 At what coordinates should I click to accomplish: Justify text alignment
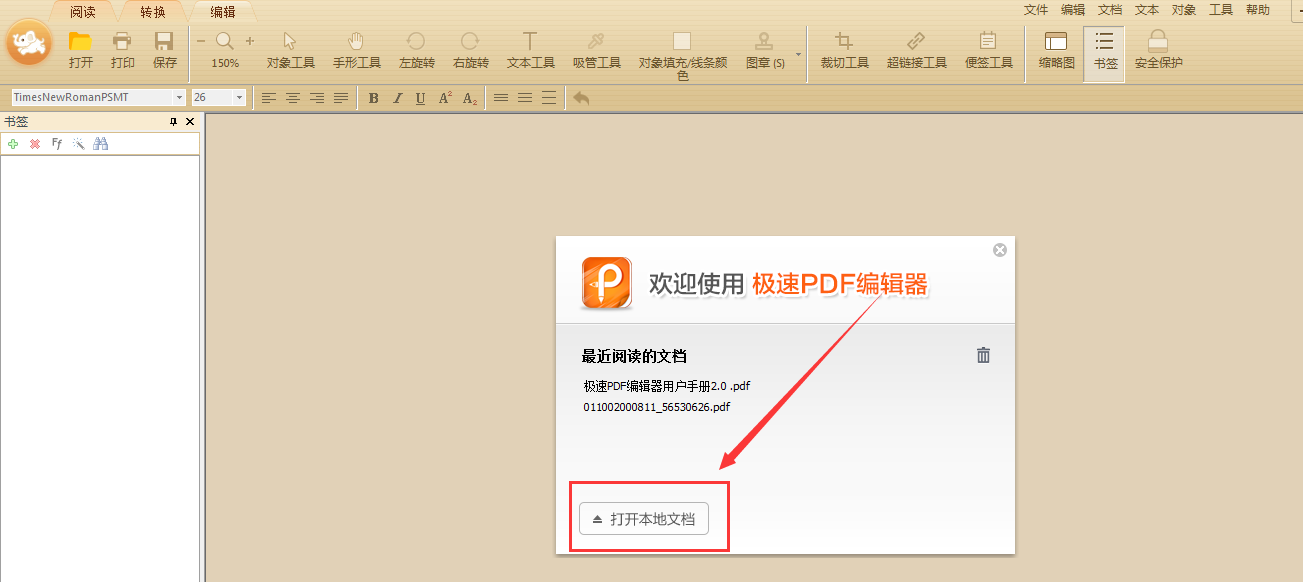click(x=341, y=98)
